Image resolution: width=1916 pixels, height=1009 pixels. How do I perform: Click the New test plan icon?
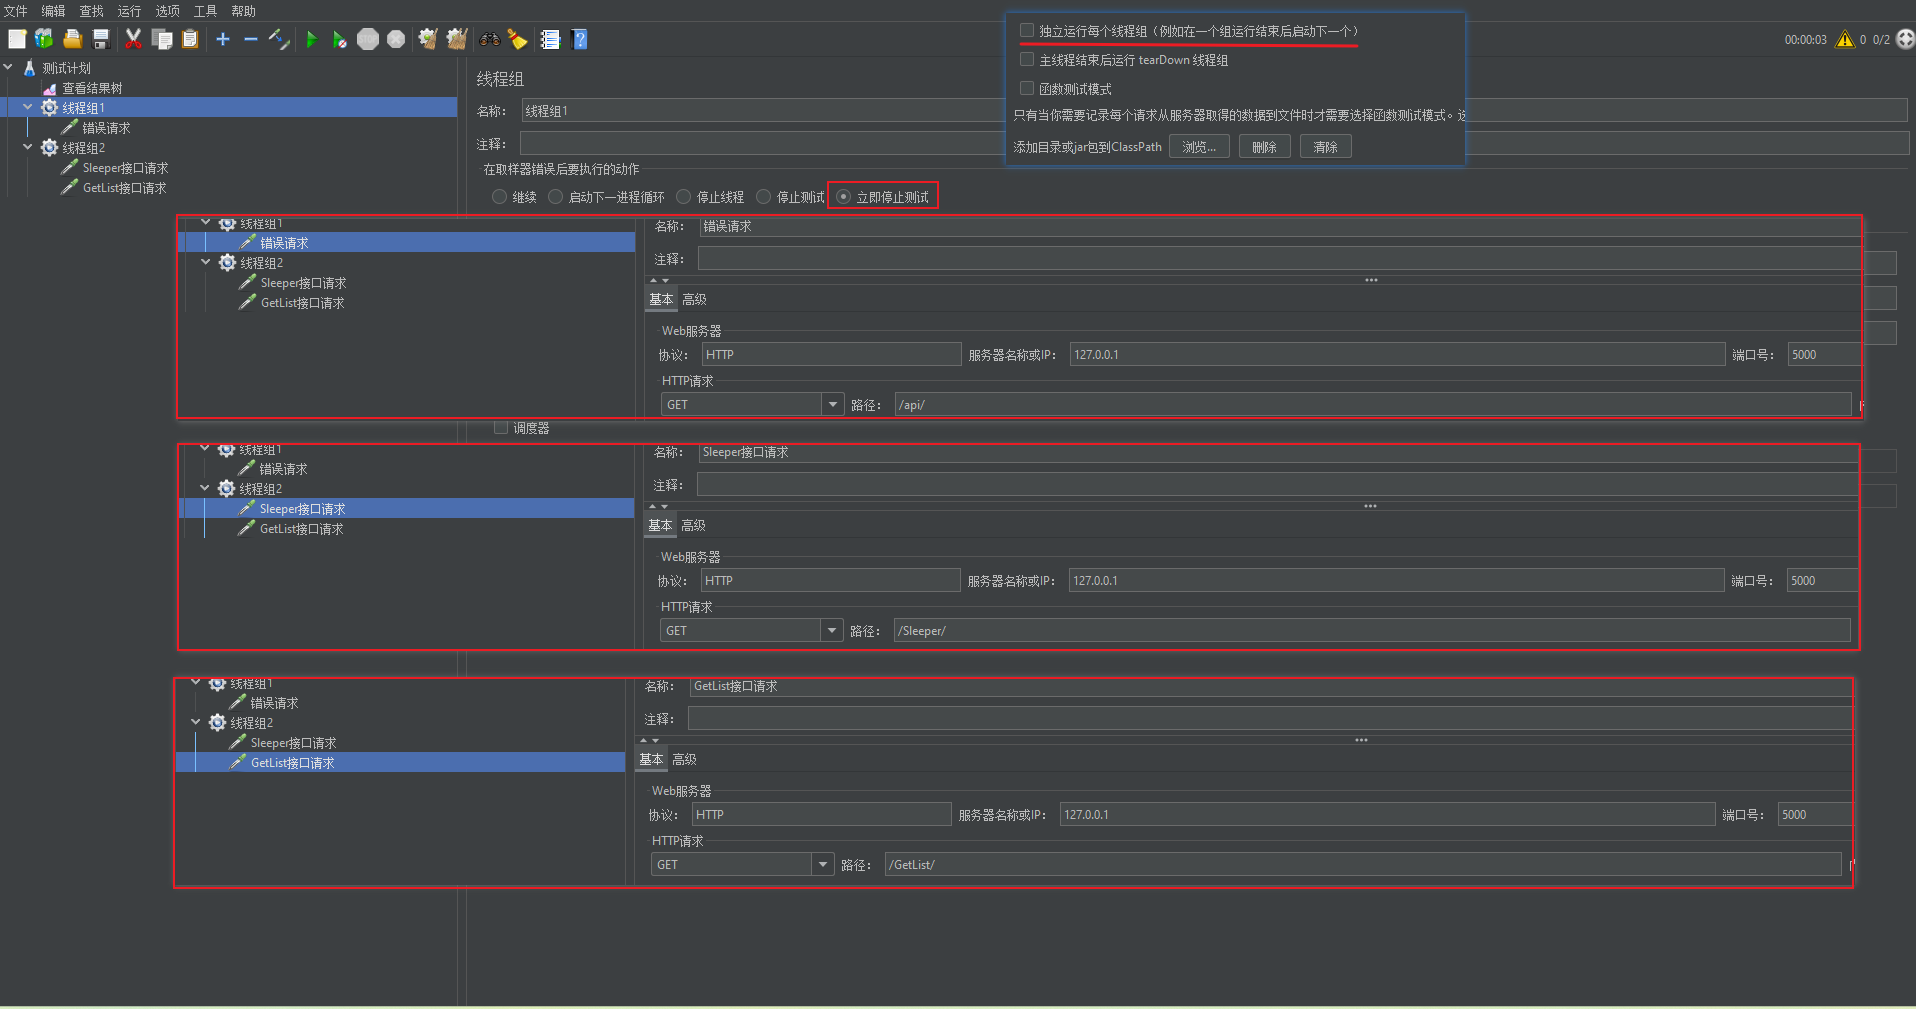pyautogui.click(x=17, y=39)
